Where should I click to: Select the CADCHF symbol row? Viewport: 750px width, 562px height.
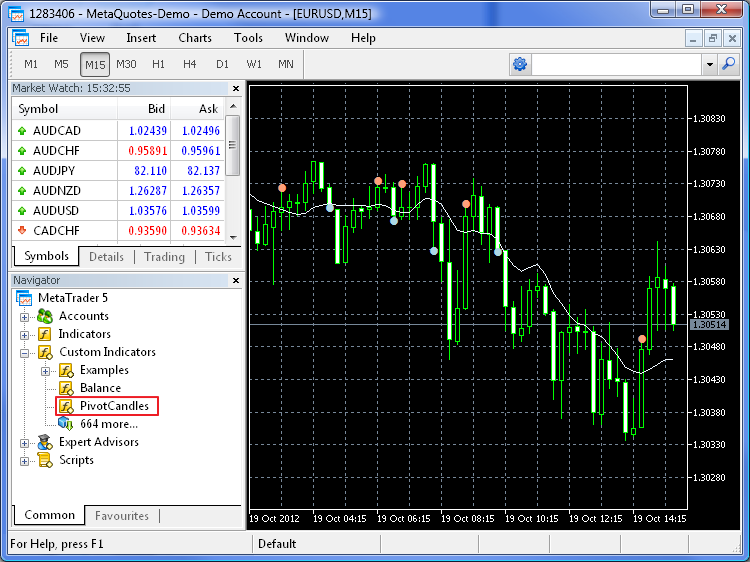118,231
